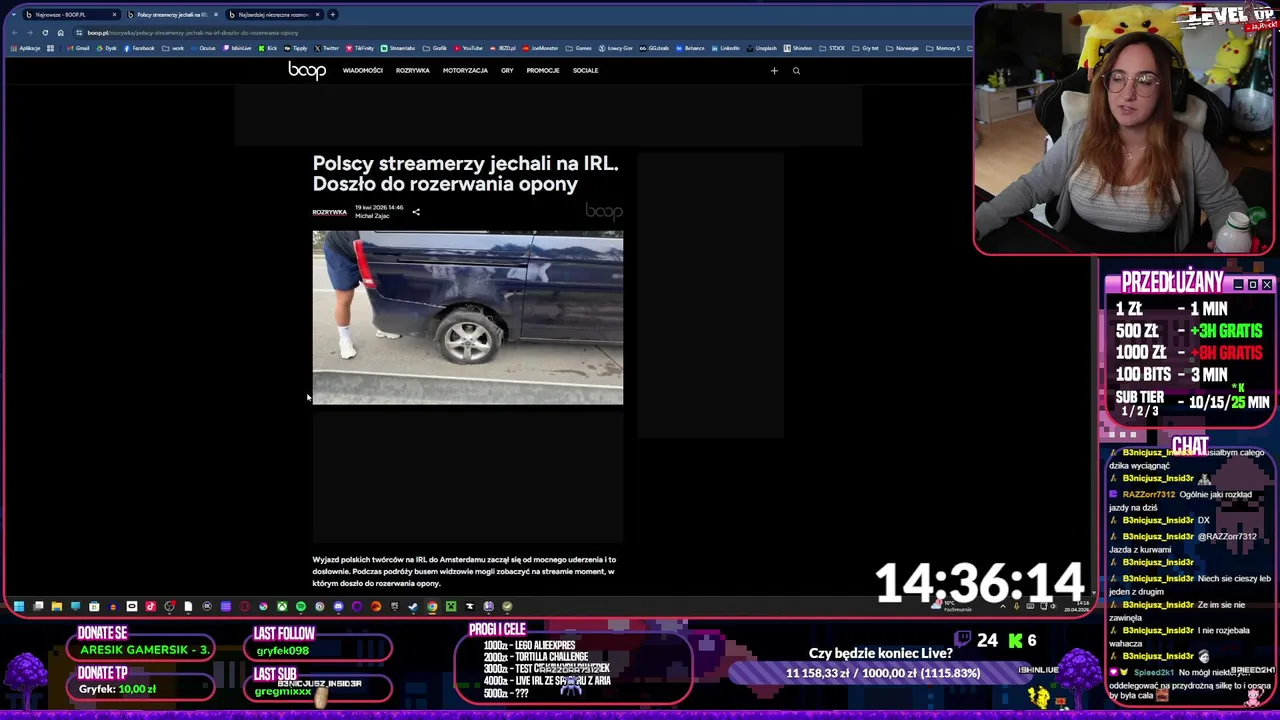Open Steam from the taskbar
Viewport: 1280px width, 720px height.
tap(412, 606)
